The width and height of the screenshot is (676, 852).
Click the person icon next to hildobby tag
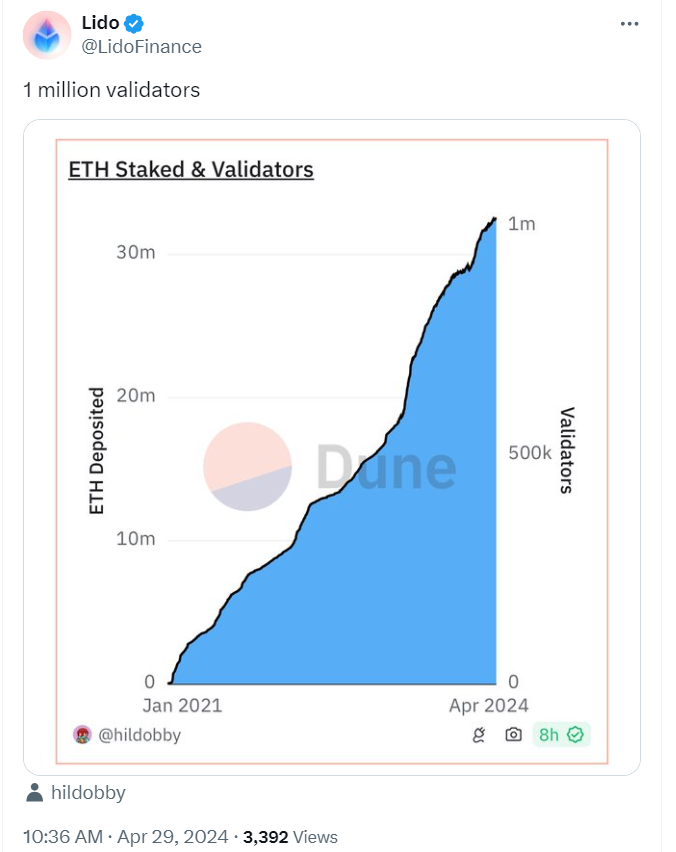[35, 793]
